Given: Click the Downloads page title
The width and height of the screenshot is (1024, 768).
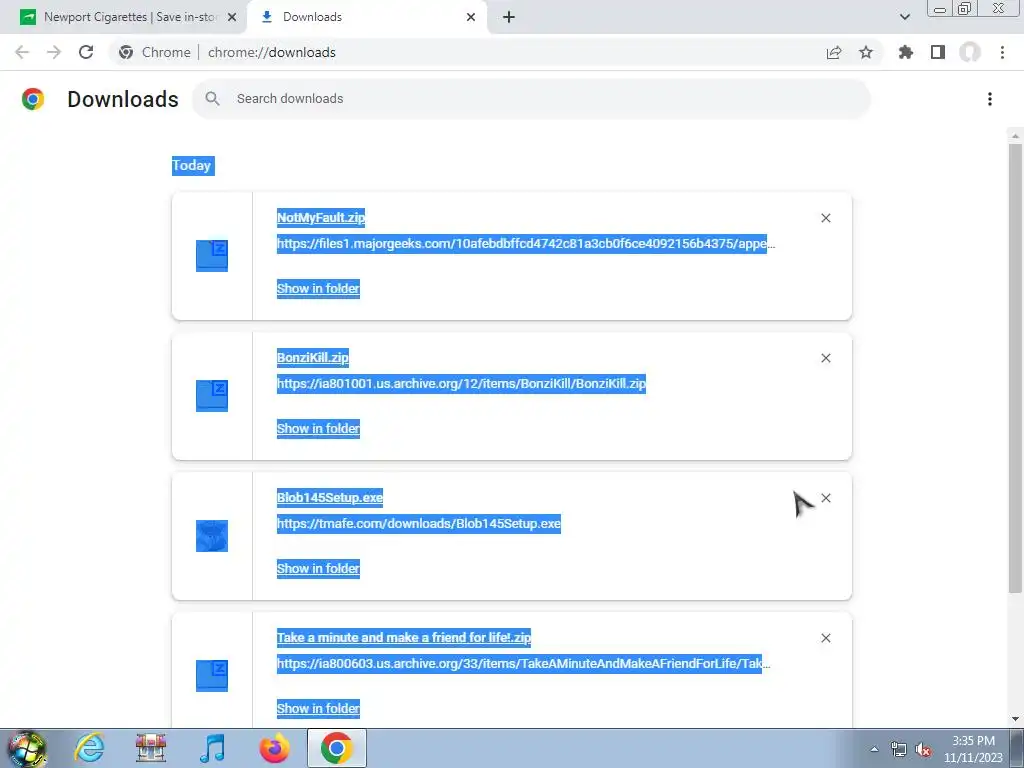Looking at the screenshot, I should (x=123, y=99).
